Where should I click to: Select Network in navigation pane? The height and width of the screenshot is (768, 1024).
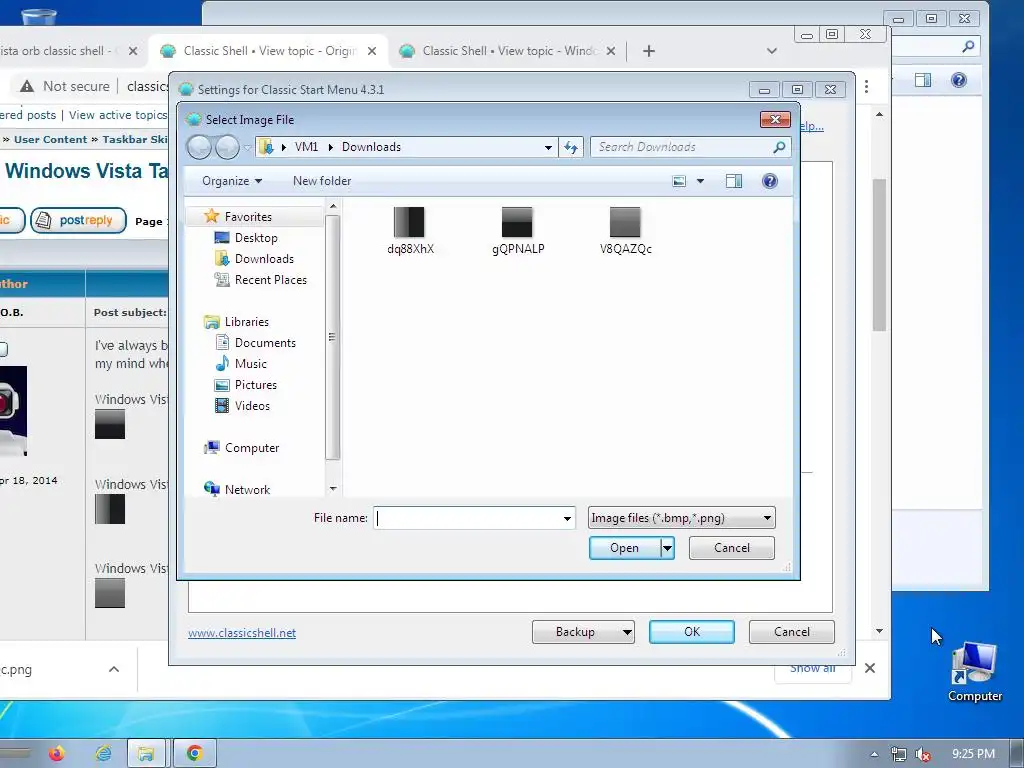point(247,490)
